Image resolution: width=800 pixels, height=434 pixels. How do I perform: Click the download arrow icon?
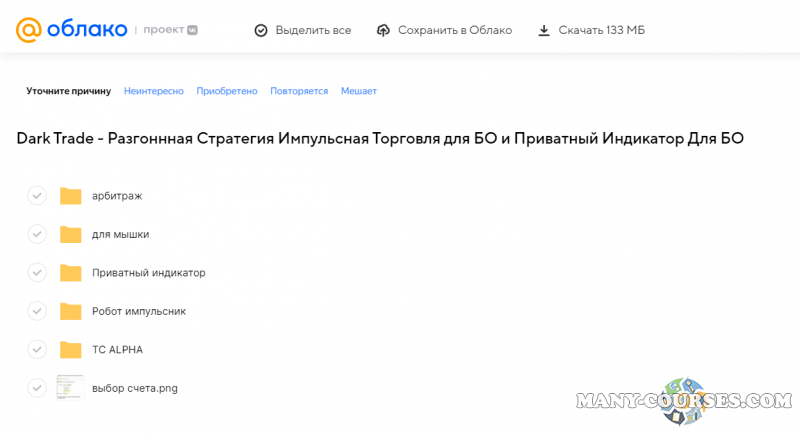pyautogui.click(x=544, y=30)
